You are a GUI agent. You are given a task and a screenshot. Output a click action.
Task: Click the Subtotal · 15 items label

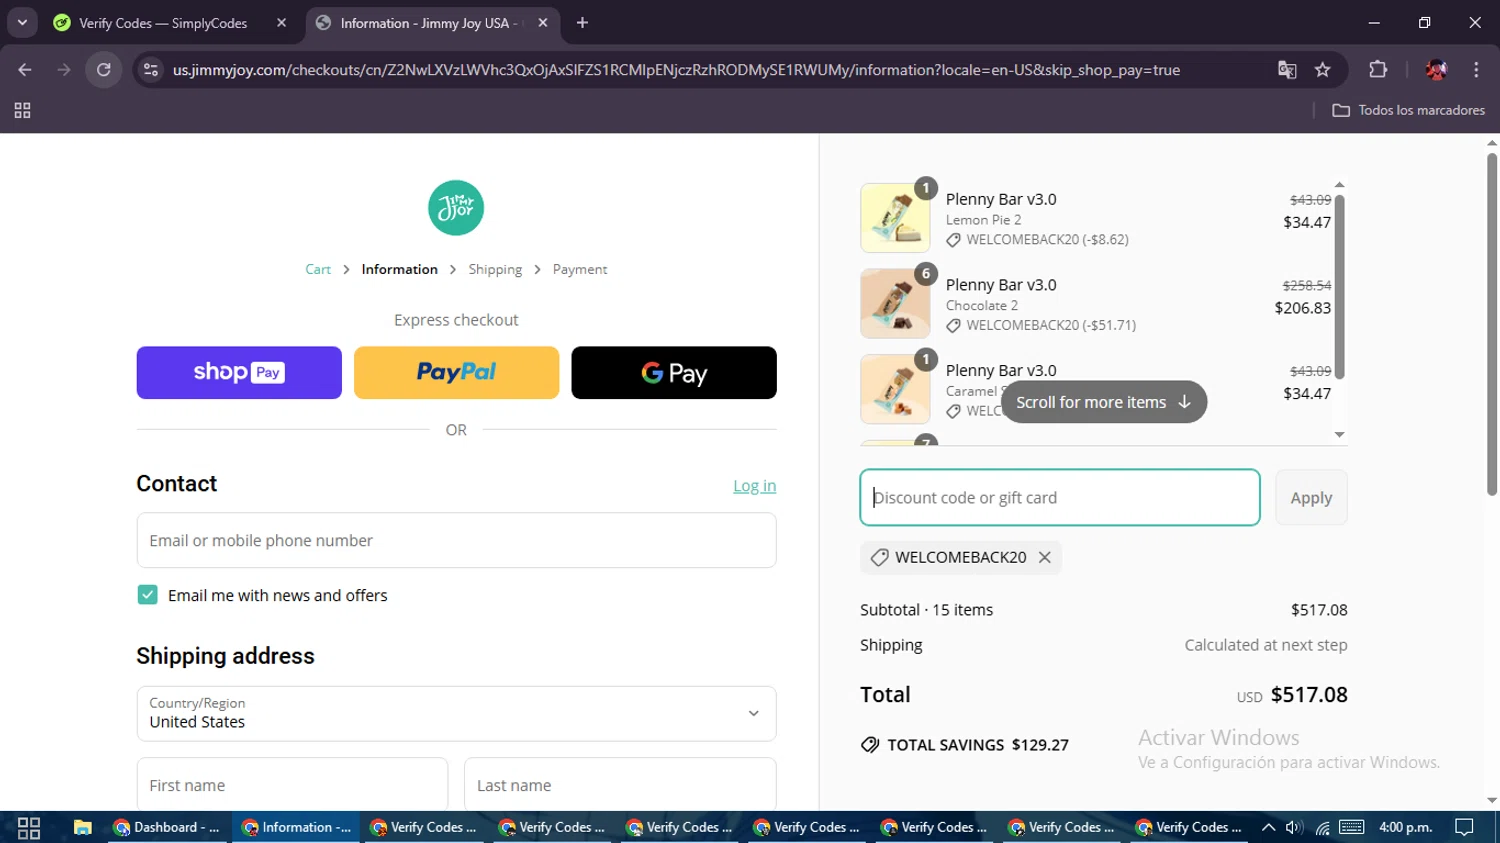[926, 610]
